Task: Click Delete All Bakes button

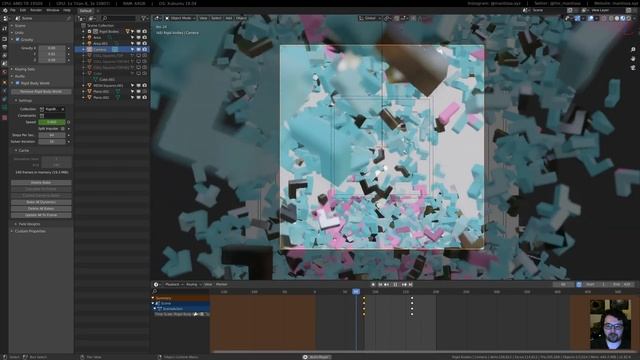Action: [41, 209]
